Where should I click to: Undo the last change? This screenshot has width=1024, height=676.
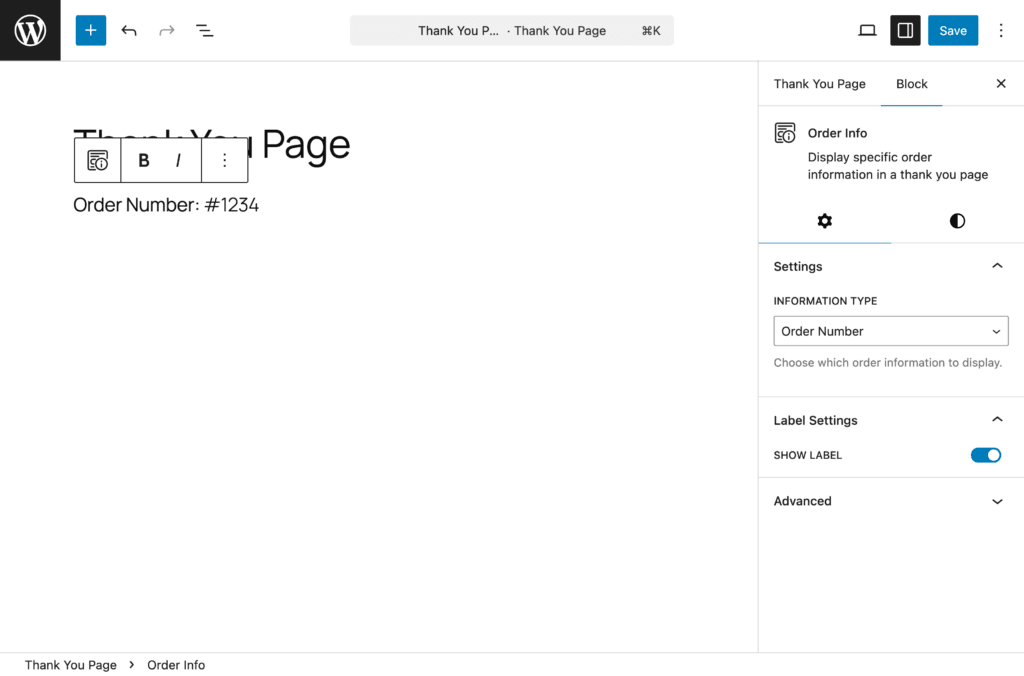tap(129, 30)
